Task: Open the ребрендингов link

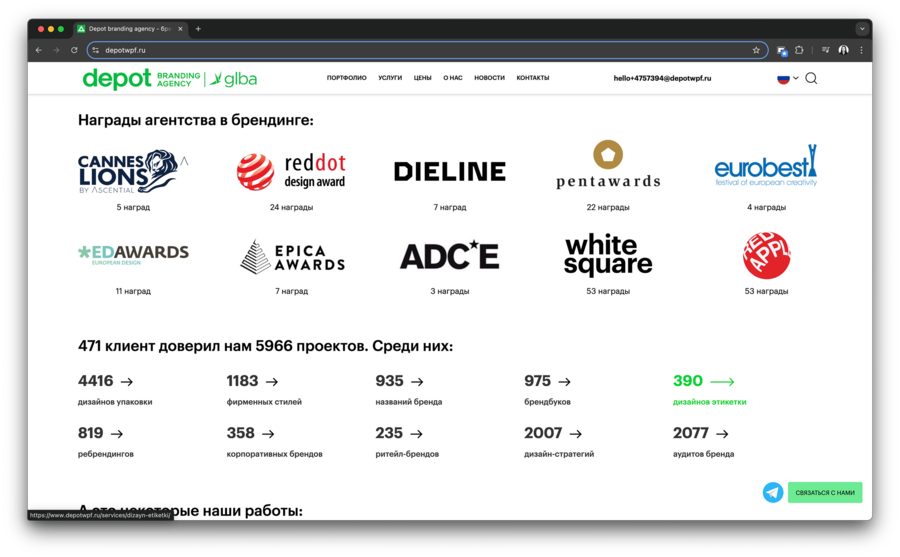Action: (106, 454)
